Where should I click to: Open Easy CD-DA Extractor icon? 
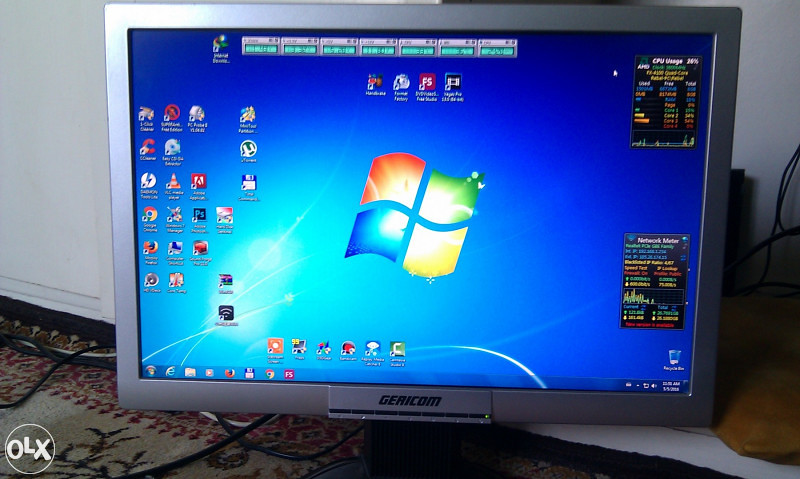[172, 152]
